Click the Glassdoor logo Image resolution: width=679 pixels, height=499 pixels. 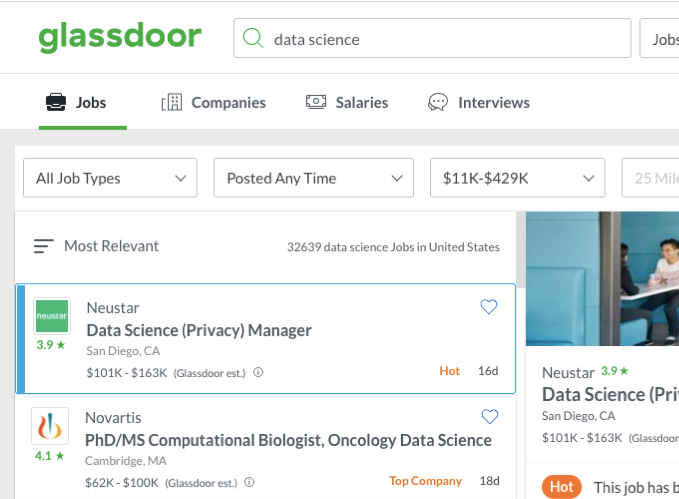[x=120, y=38]
